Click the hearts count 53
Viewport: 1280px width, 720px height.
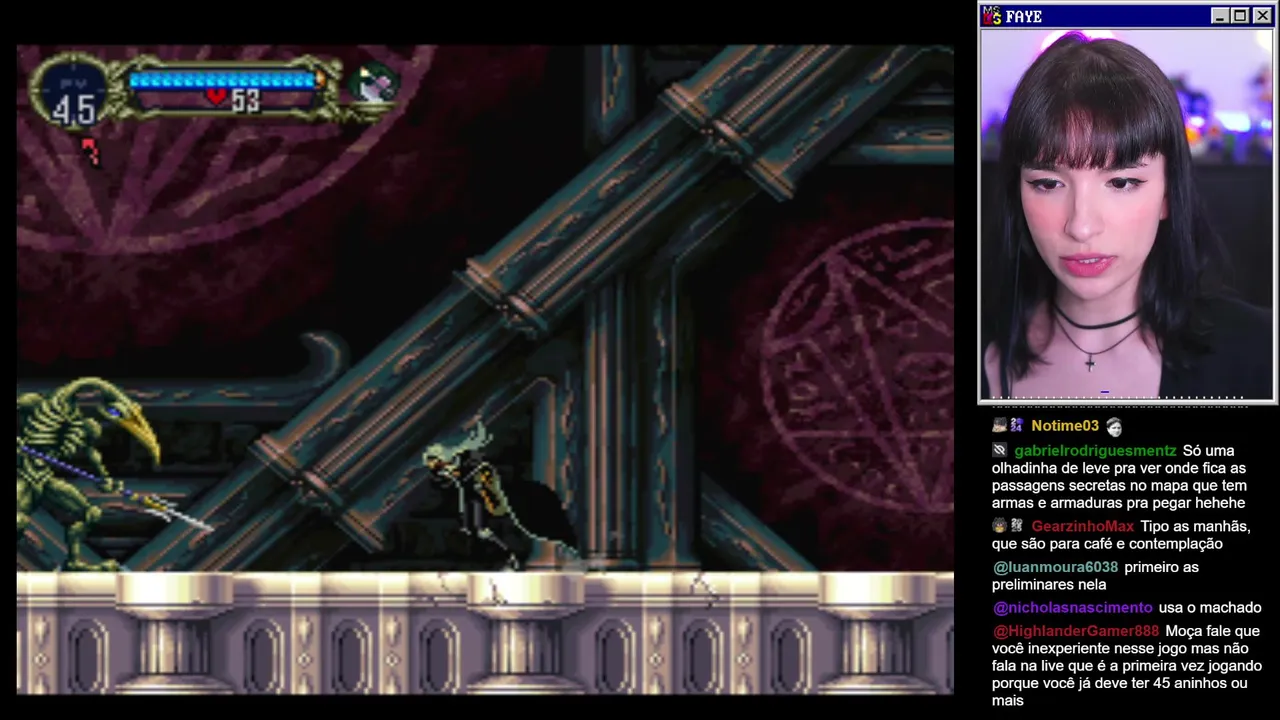click(245, 100)
